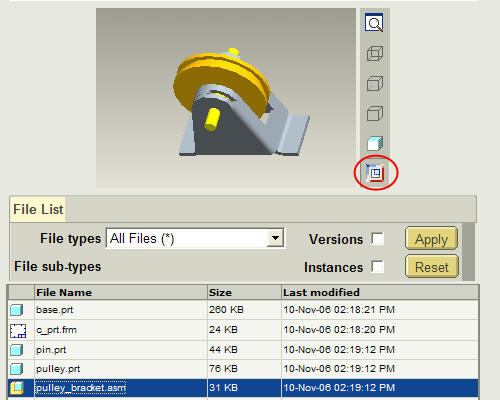Click the assembly icon beside pulley_bracket.asm
This screenshot has height=400, width=500.
(17, 388)
